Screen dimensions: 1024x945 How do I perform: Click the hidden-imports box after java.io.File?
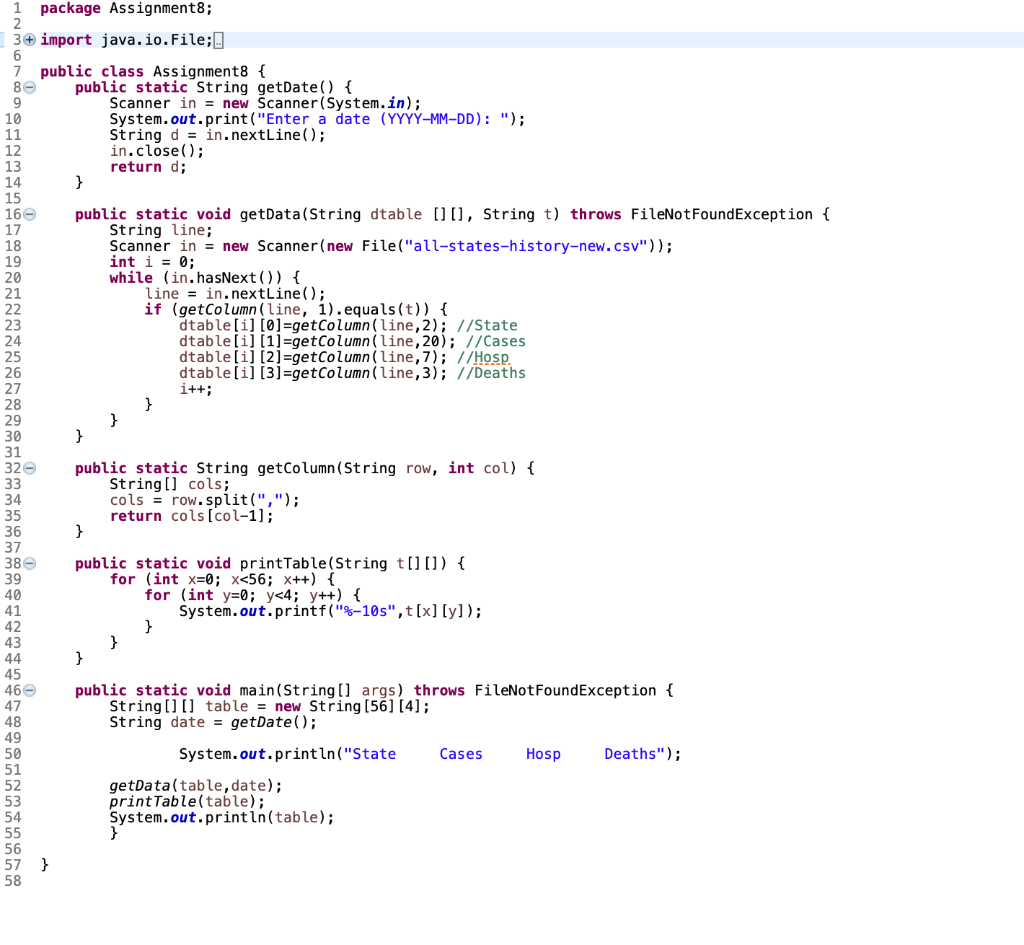(219, 39)
